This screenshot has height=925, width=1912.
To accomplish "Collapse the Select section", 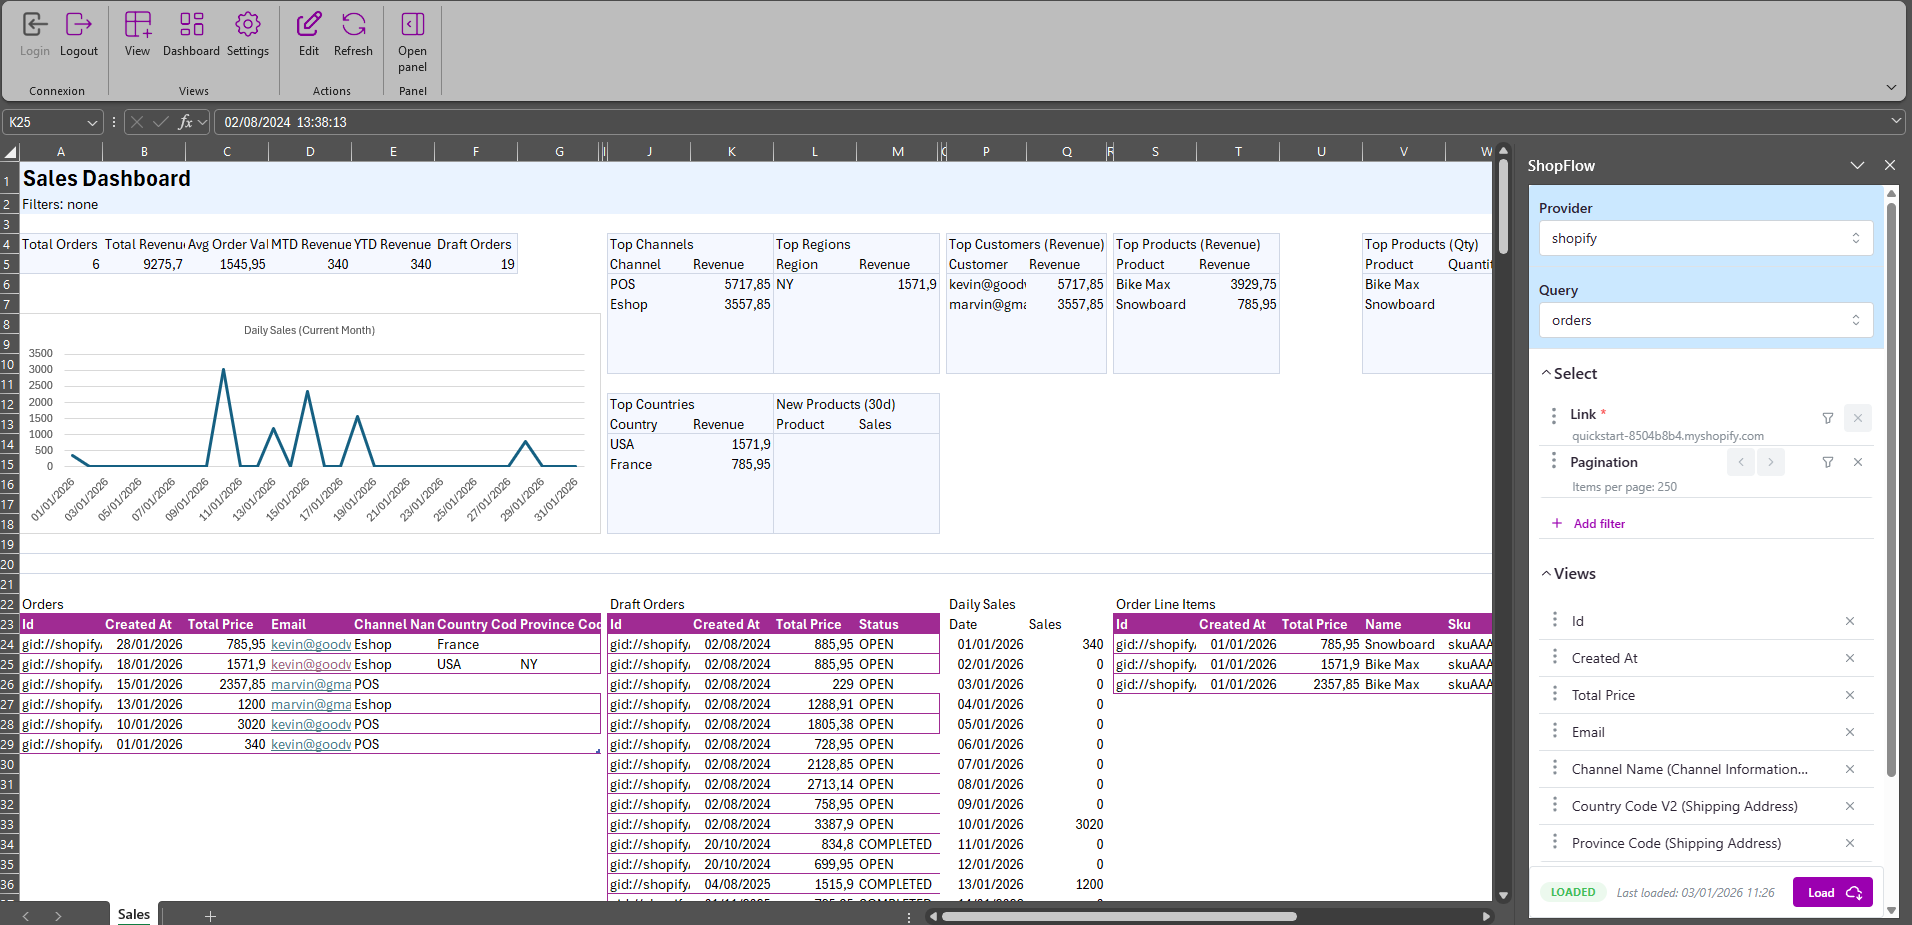I will [x=1546, y=372].
